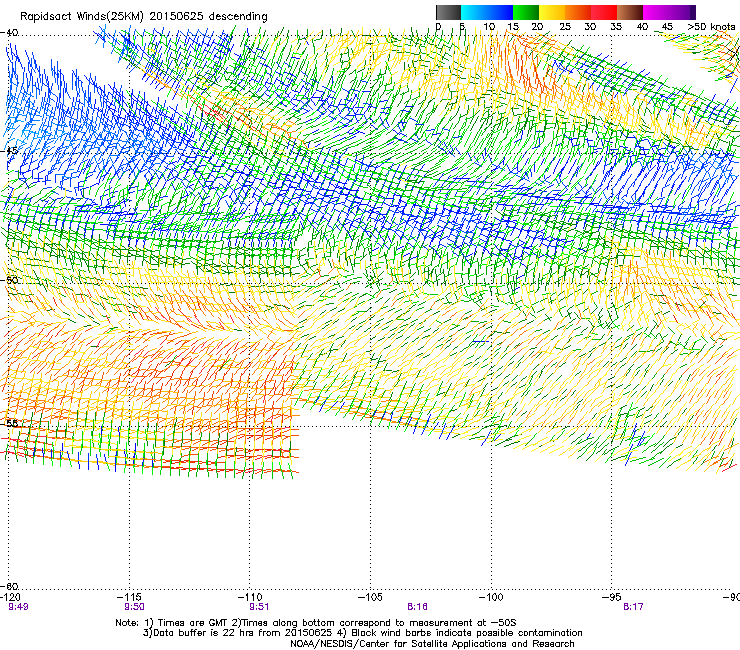The image size is (740, 650).
Task: Click the -50 latitude axis label
Action: pyautogui.click(x=10, y=280)
